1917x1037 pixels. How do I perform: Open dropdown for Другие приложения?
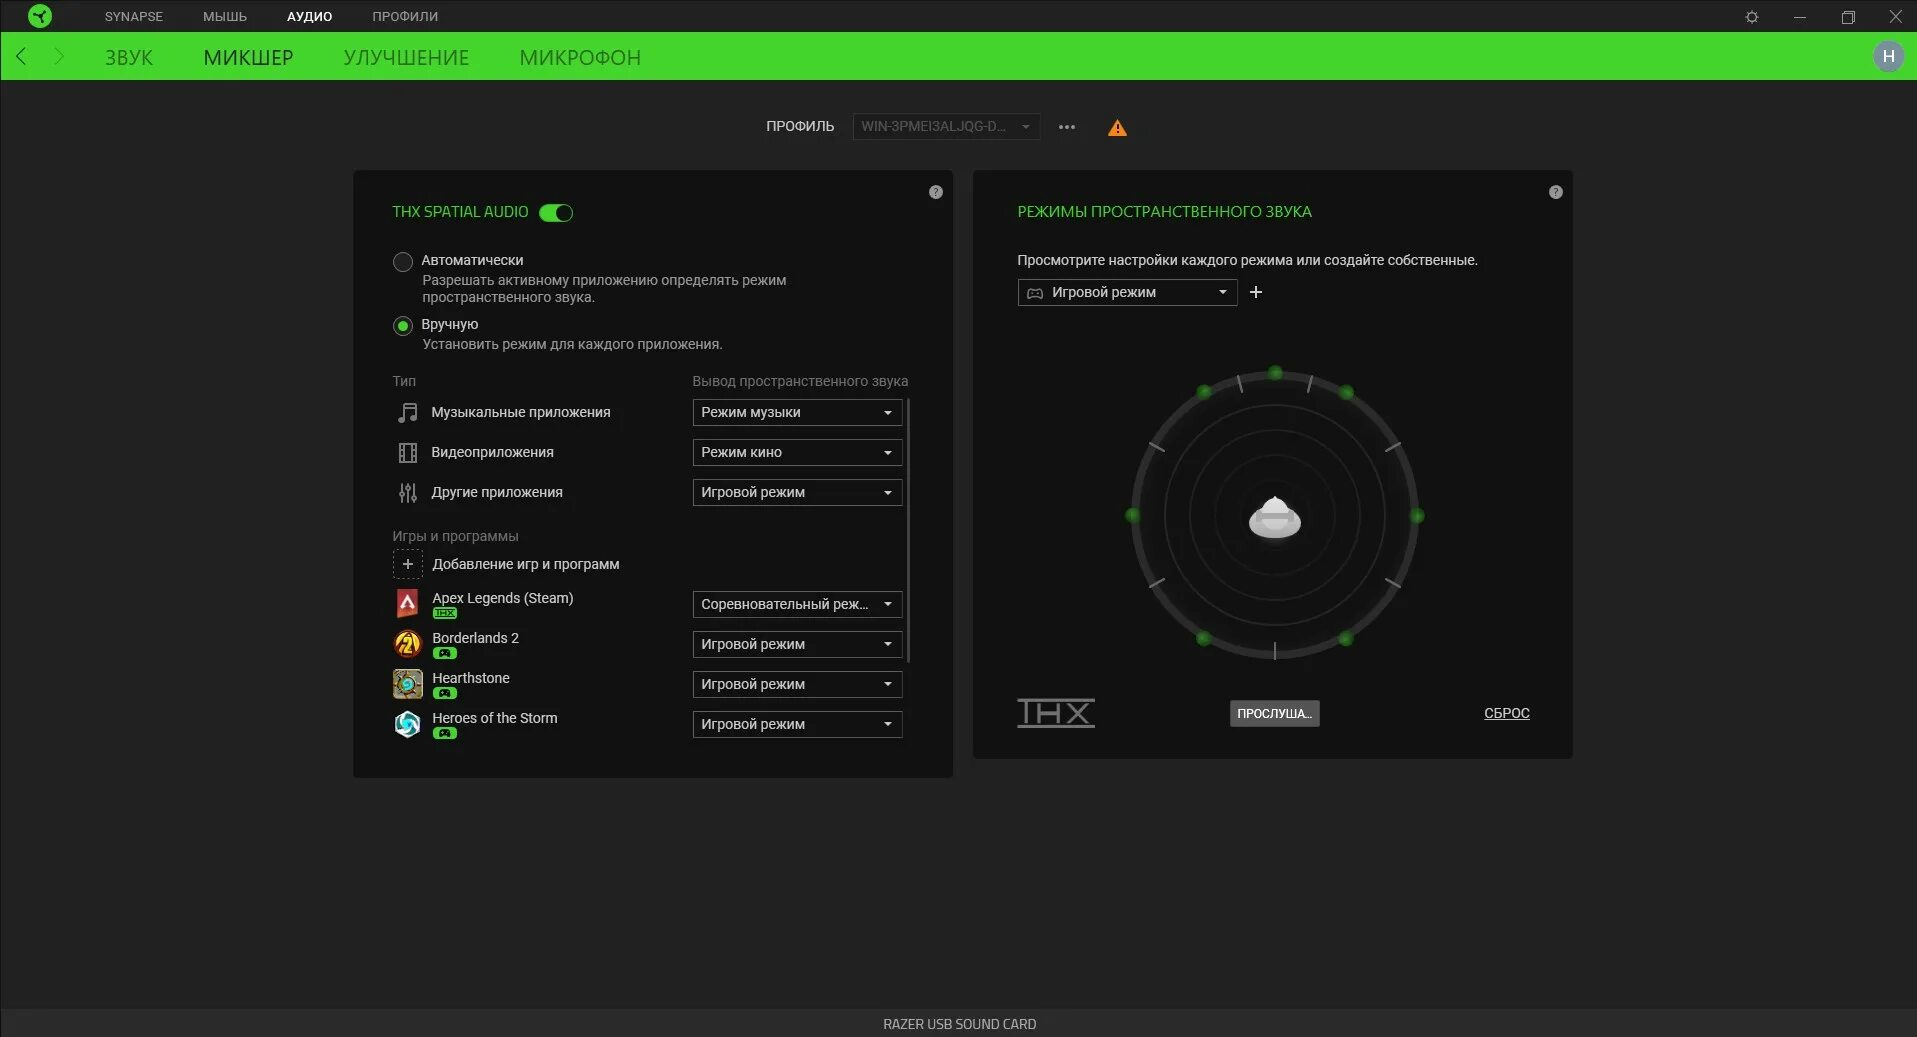[797, 492]
